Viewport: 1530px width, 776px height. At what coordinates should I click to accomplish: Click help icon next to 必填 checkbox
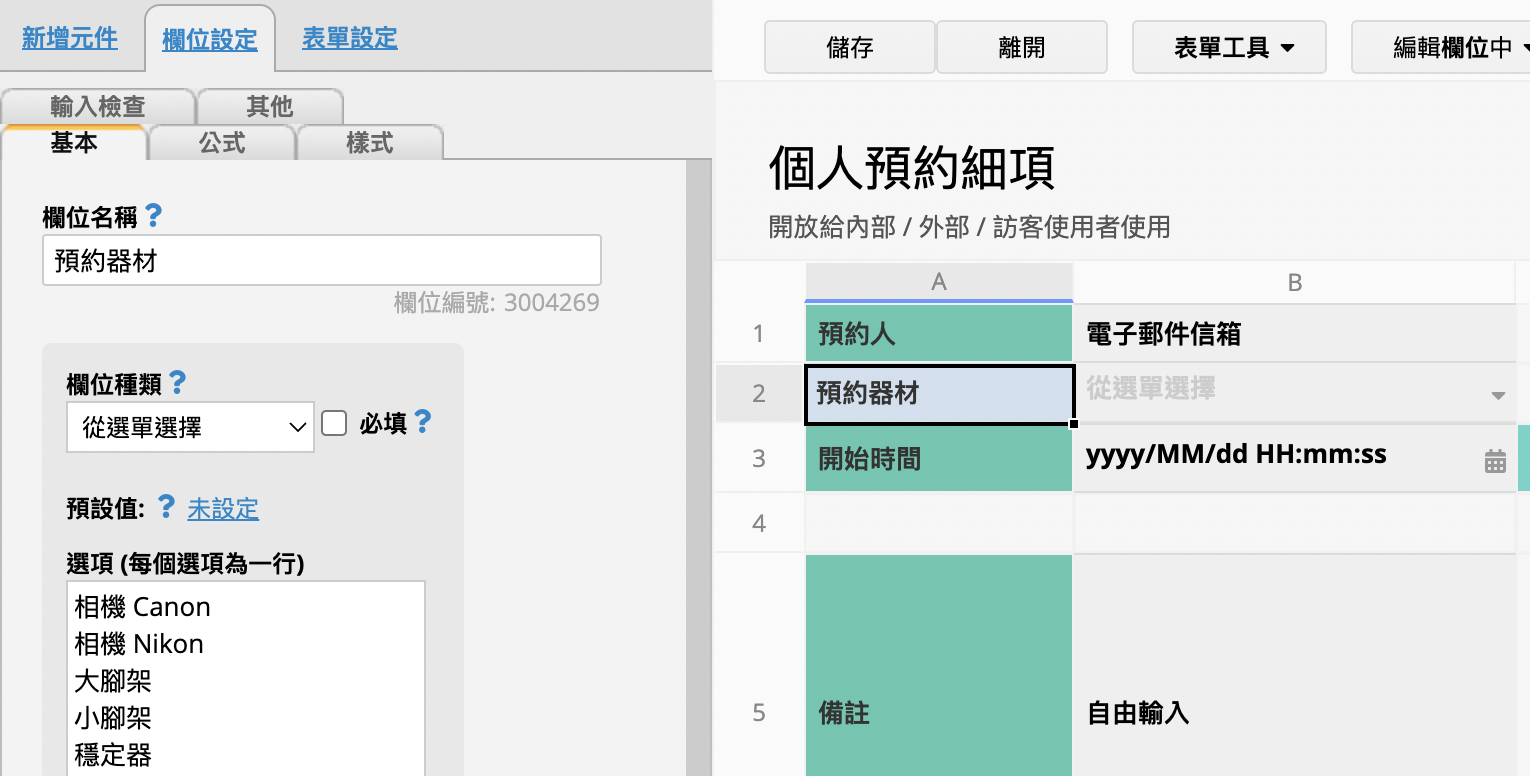(x=423, y=422)
